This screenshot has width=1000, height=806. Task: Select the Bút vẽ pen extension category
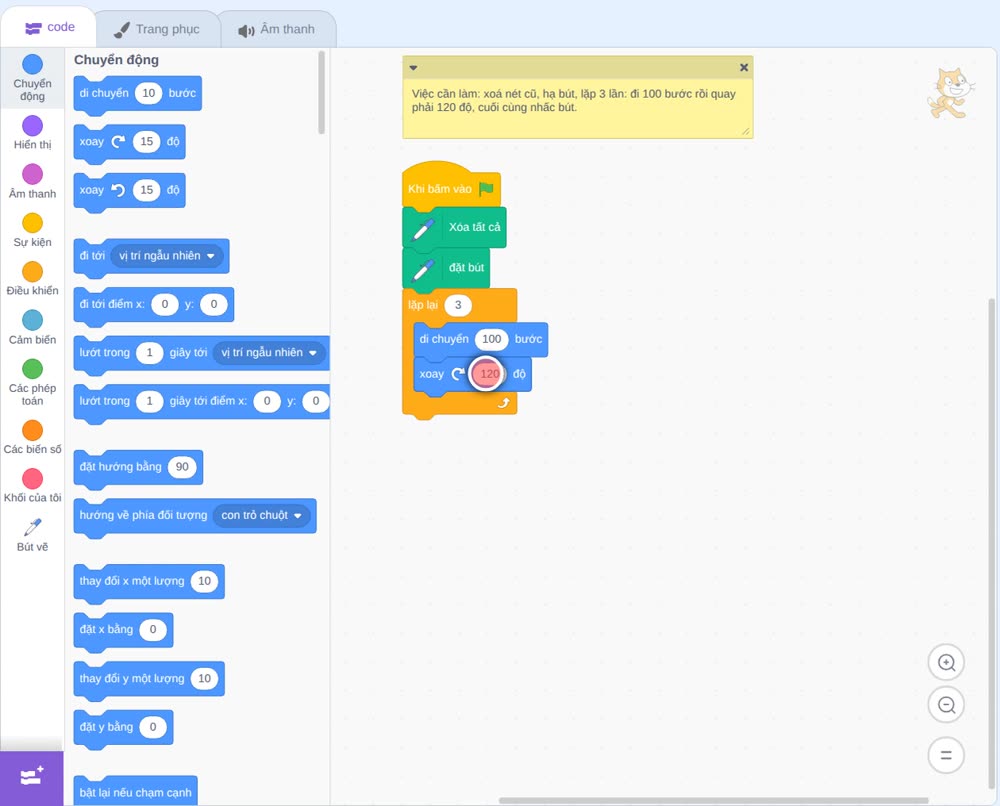(33, 534)
